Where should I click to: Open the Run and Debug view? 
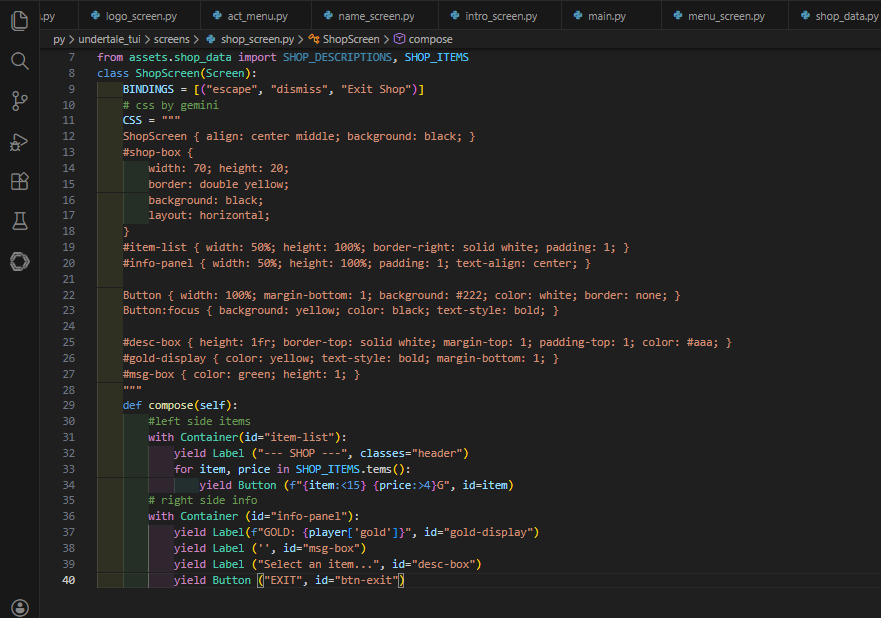pos(19,141)
